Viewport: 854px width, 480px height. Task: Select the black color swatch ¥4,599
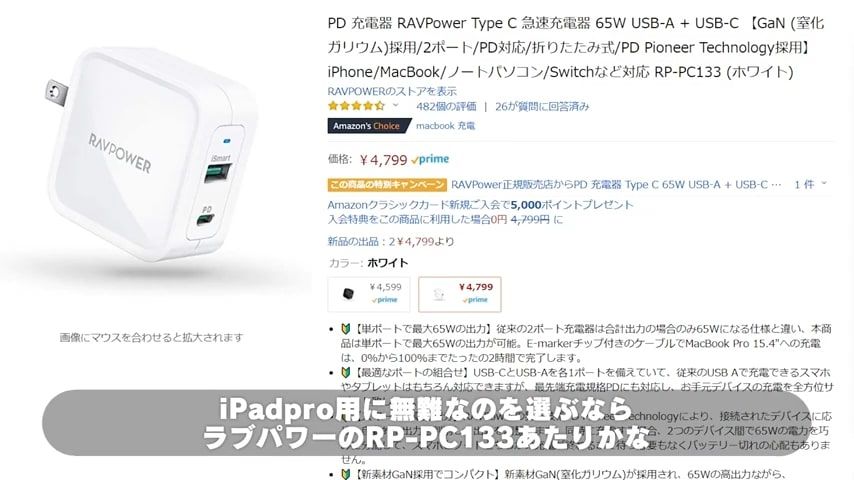click(369, 294)
